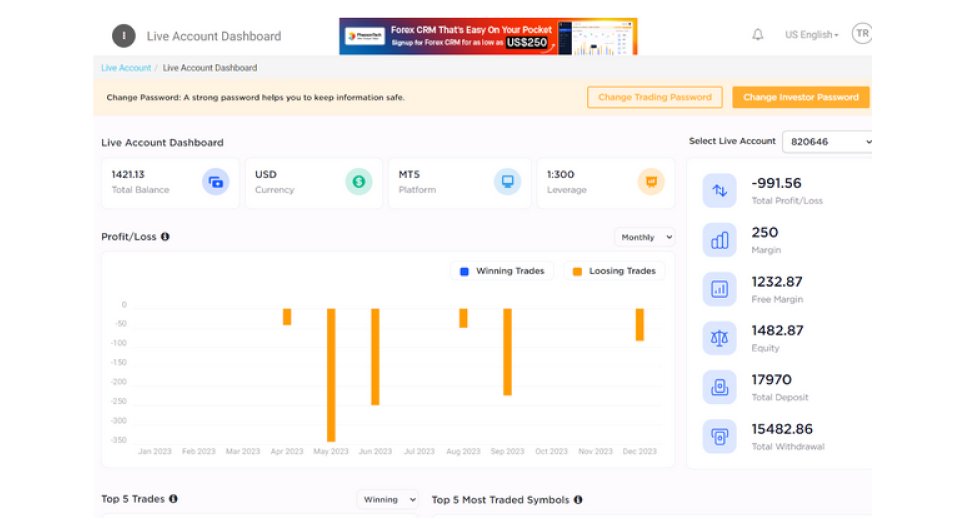Click the MT5 platform monitor icon
This screenshot has width=964, height=528.
pos(507,182)
